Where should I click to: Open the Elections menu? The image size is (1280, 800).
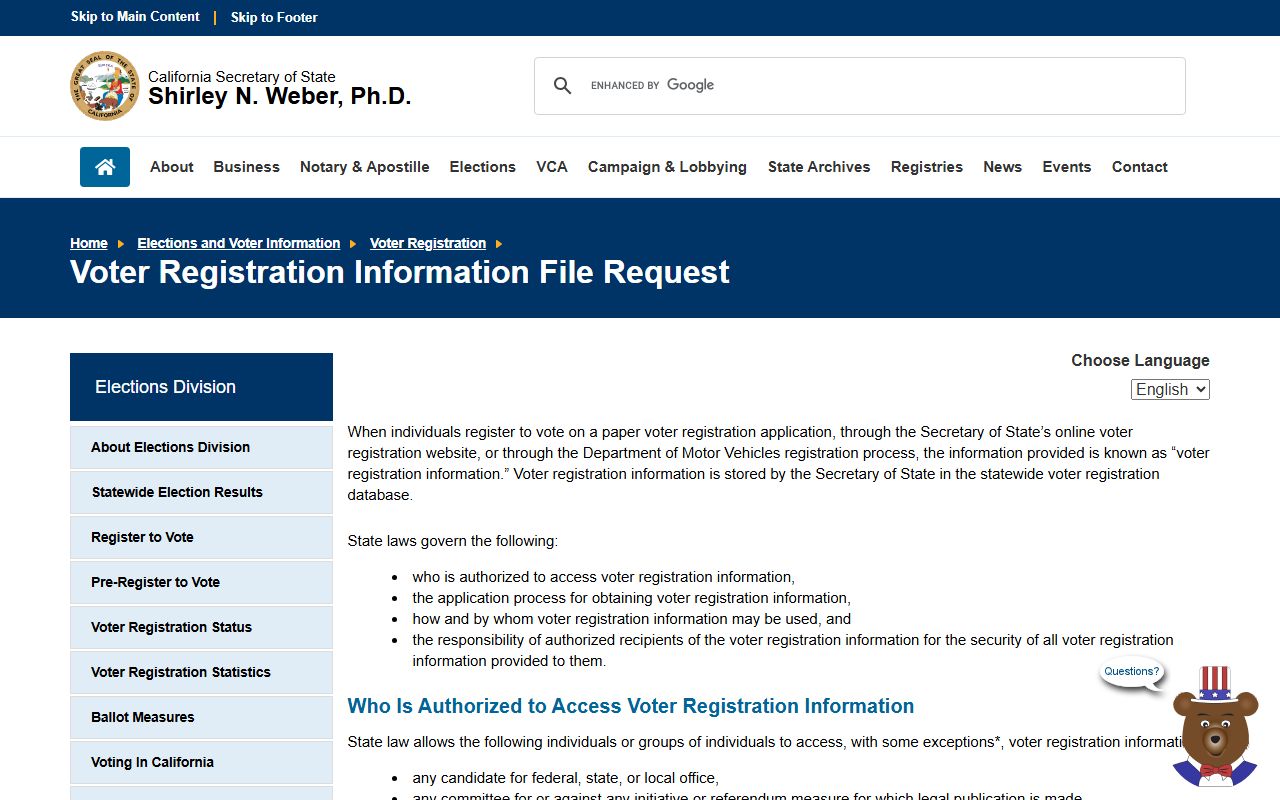483,167
